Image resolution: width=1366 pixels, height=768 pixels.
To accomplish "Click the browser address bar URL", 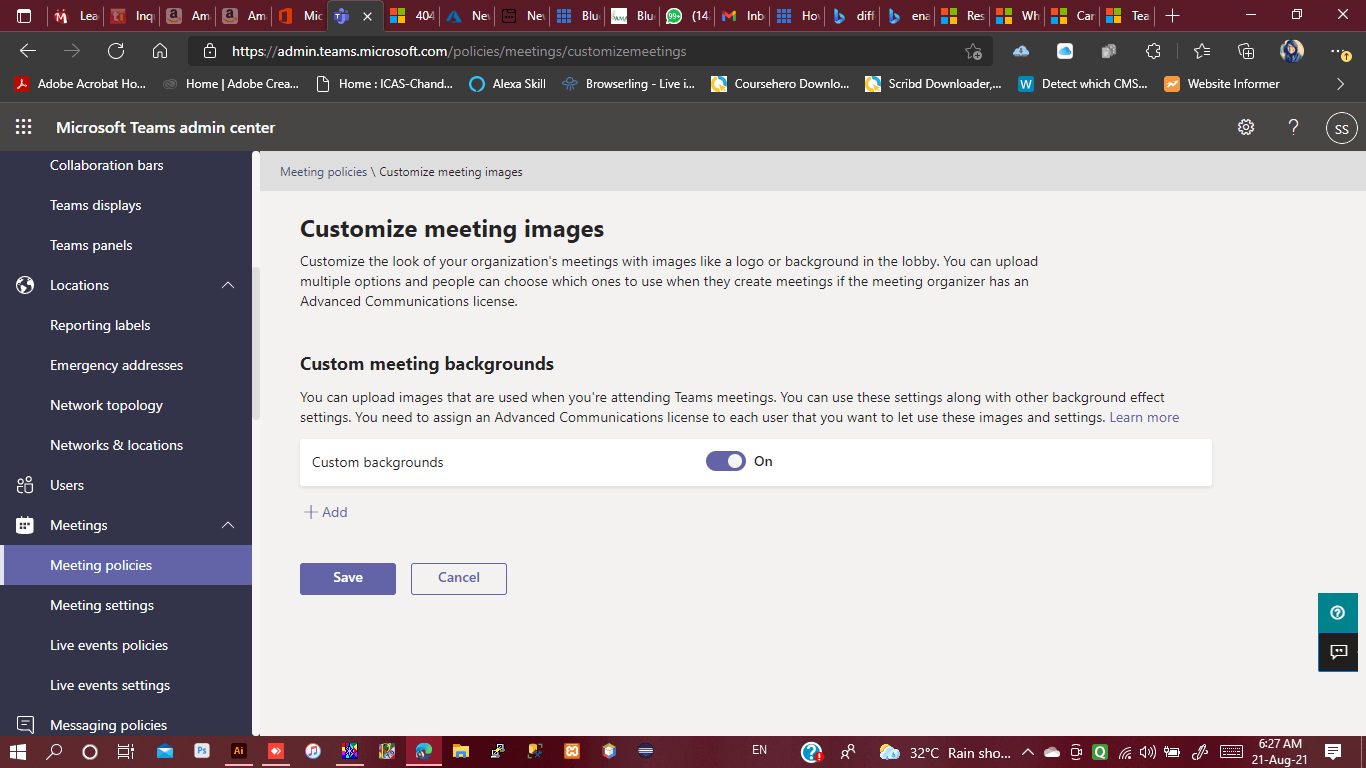I will (459, 51).
